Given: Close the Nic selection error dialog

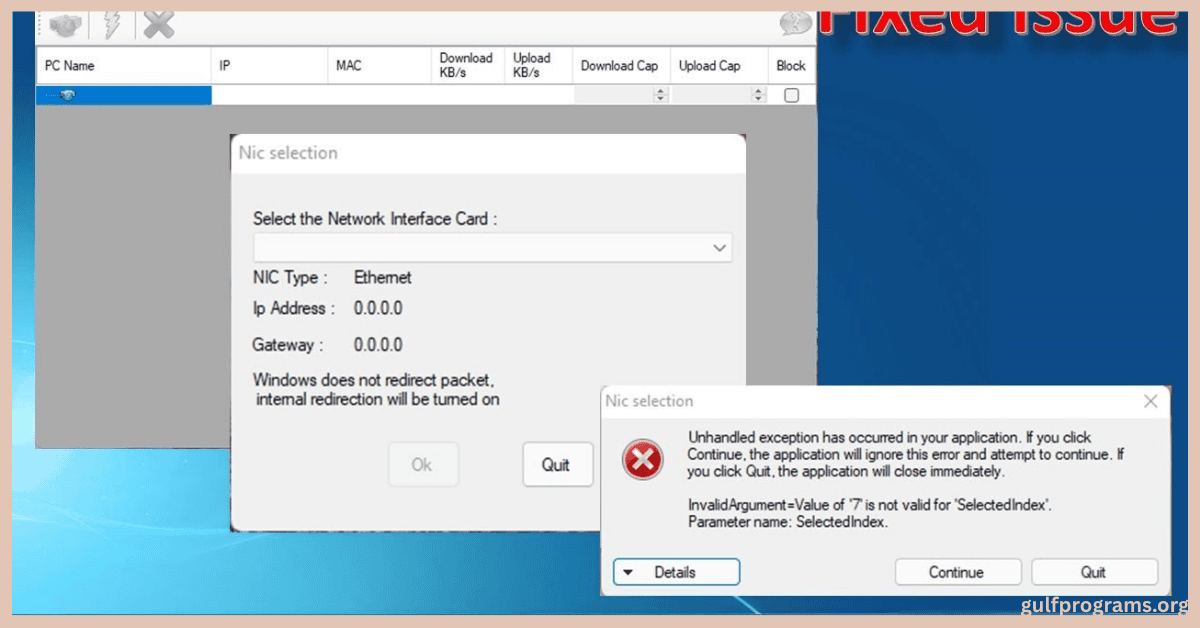Looking at the screenshot, I should [1150, 400].
